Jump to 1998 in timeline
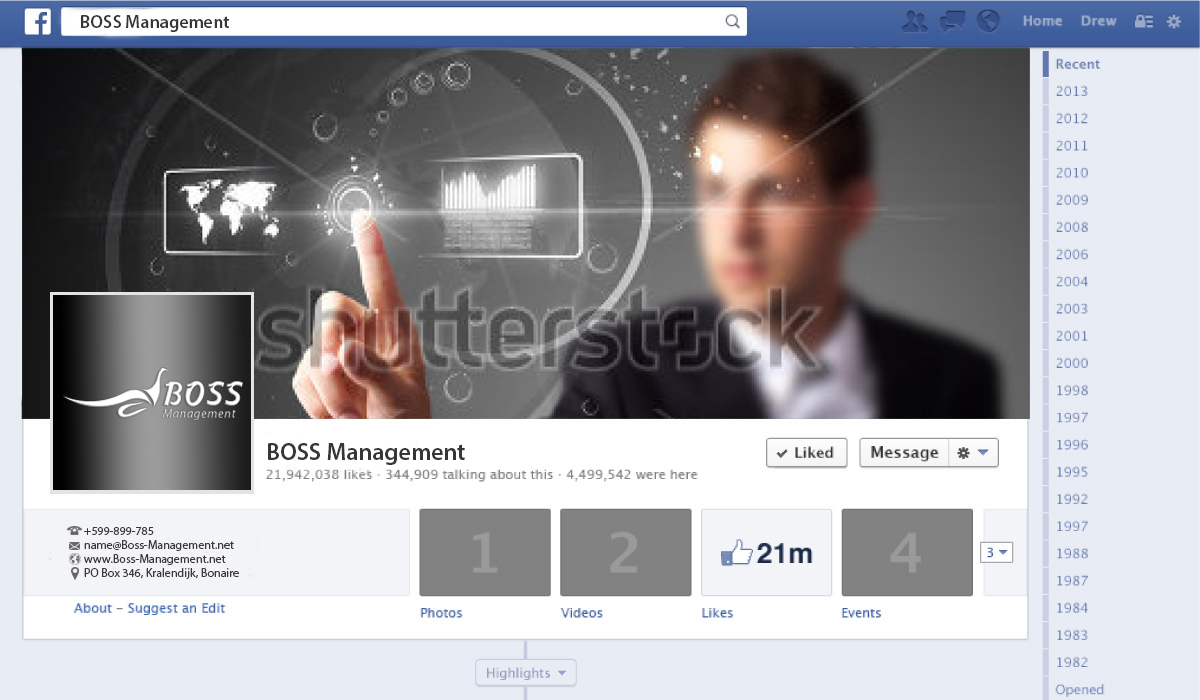The height and width of the screenshot is (700, 1200). [1071, 390]
